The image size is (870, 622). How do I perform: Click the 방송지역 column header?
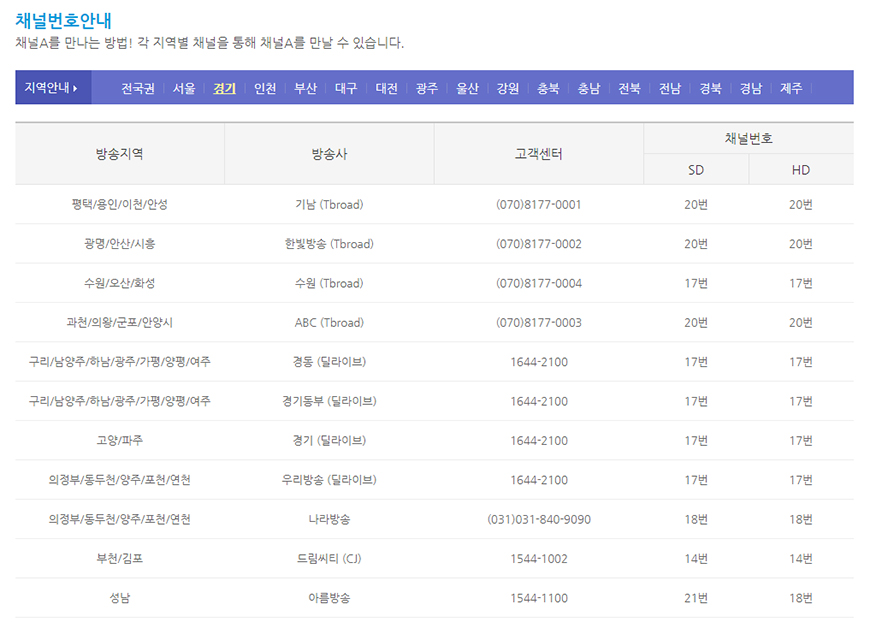coord(119,154)
